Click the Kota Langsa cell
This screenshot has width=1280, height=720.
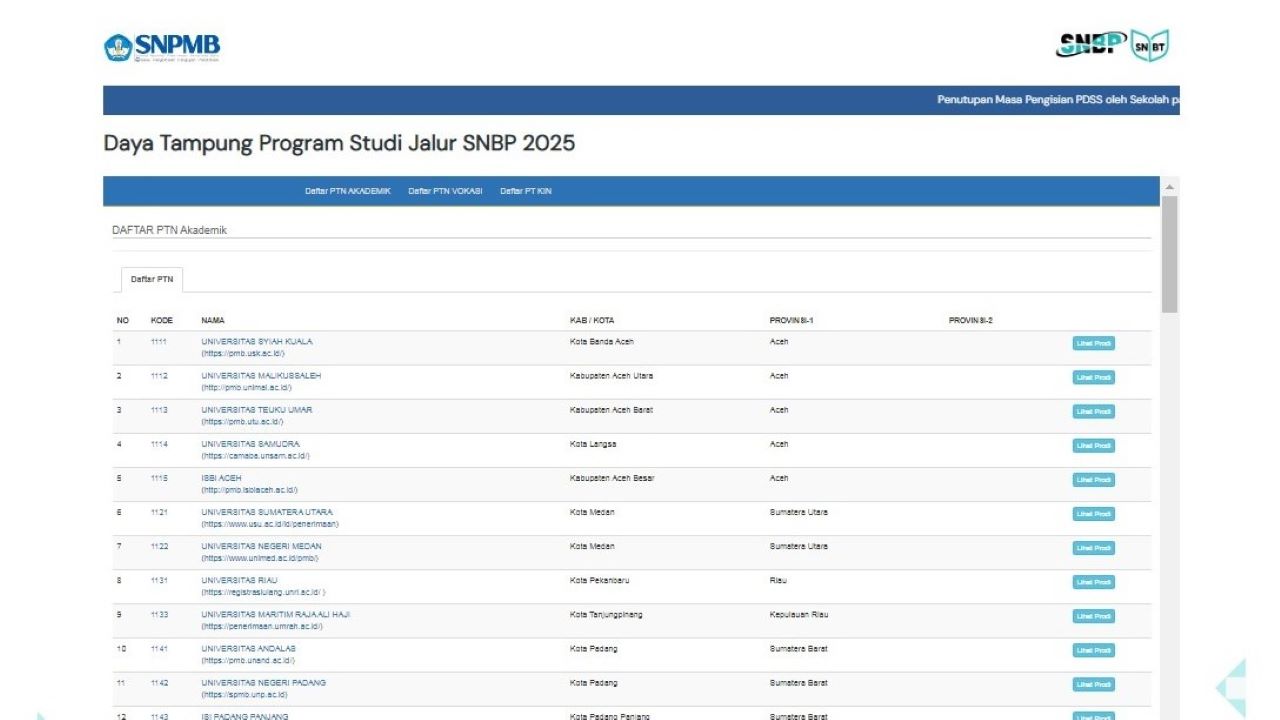593,444
